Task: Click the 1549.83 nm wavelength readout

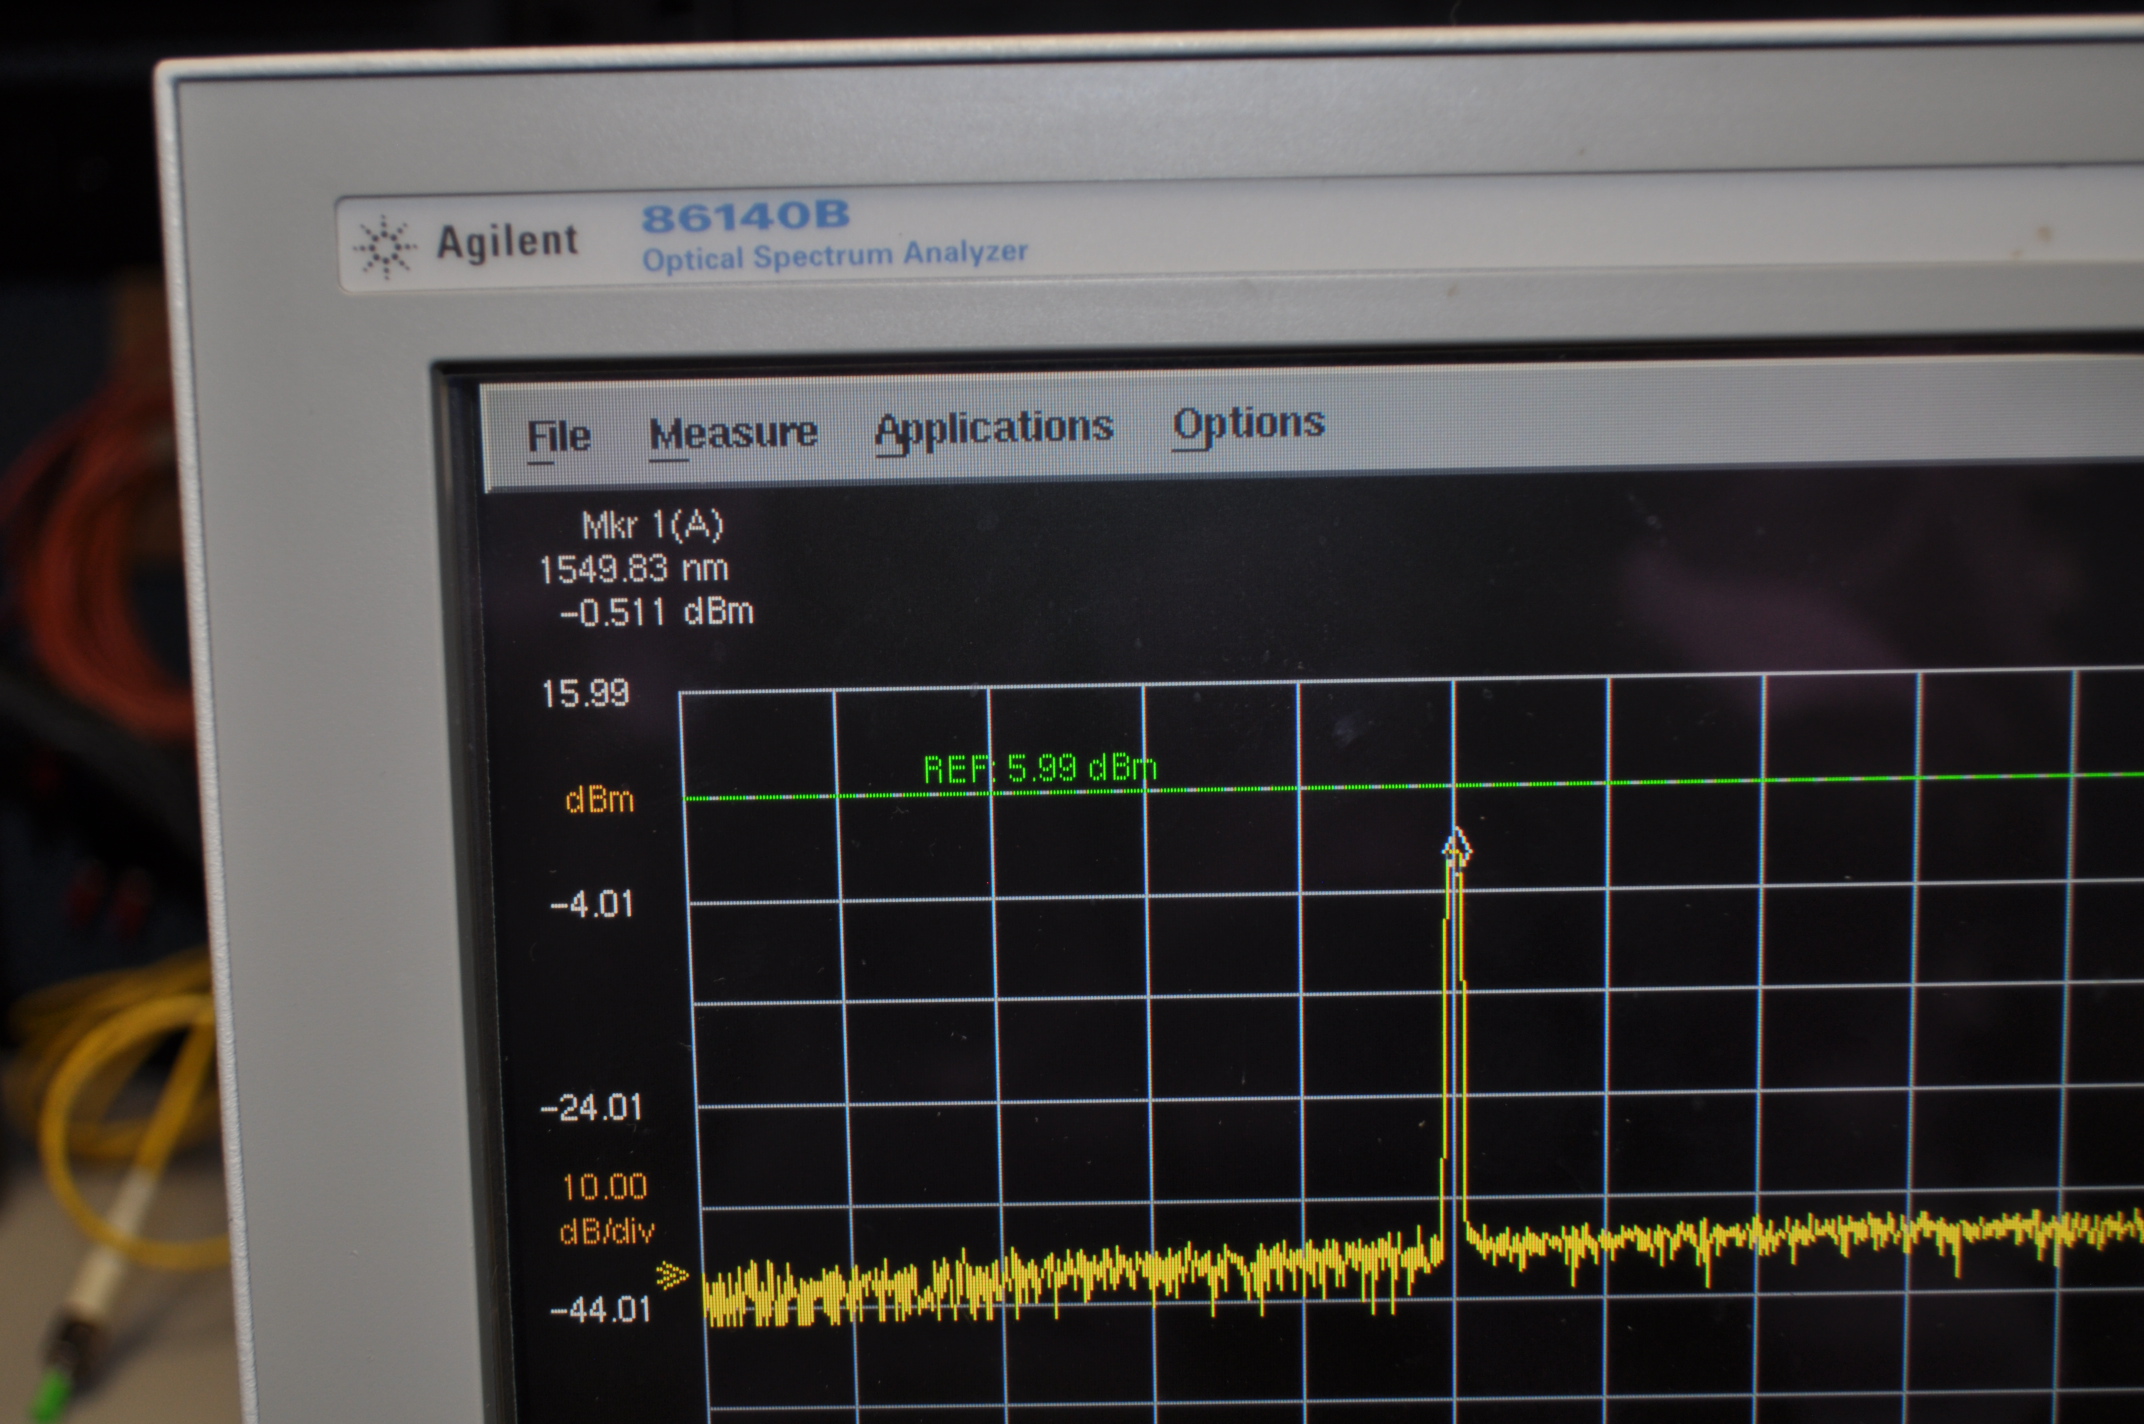Action: 633,569
